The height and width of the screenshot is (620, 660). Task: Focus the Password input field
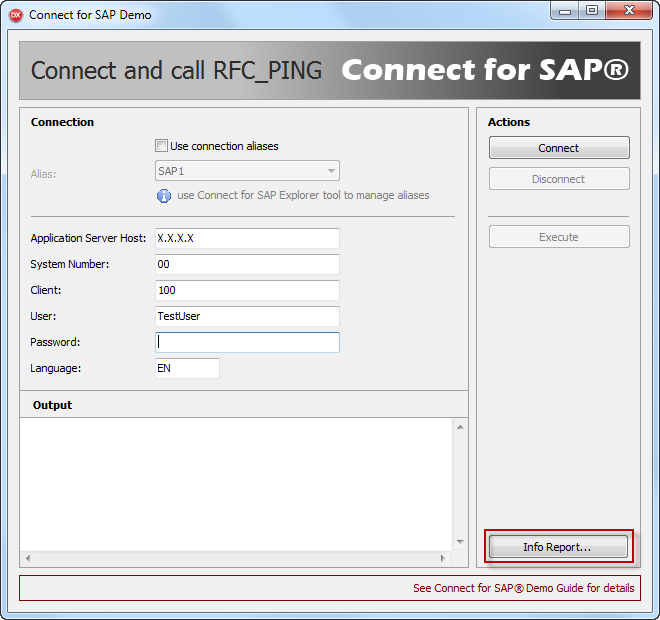coord(247,342)
